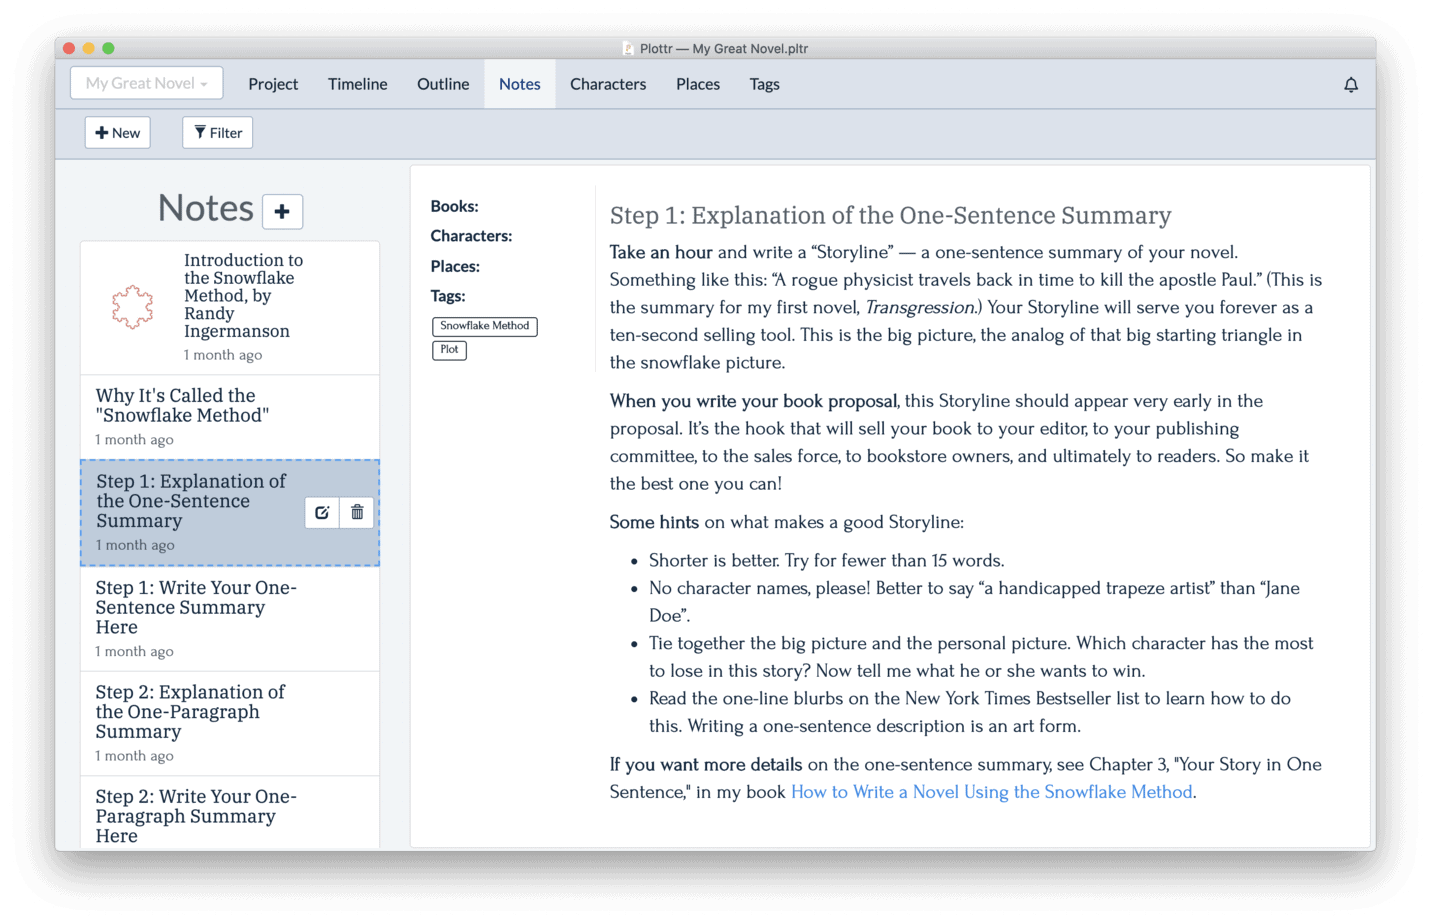Follow the Snowflake Method book link
The image size is (1431, 924).
(x=991, y=792)
